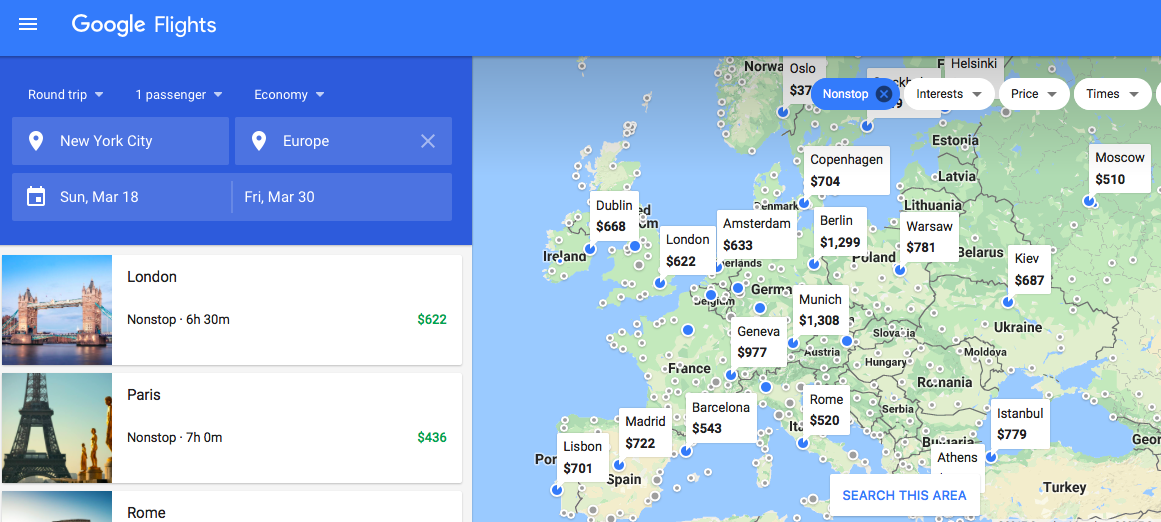Select Warsaw $781 map label

click(929, 236)
